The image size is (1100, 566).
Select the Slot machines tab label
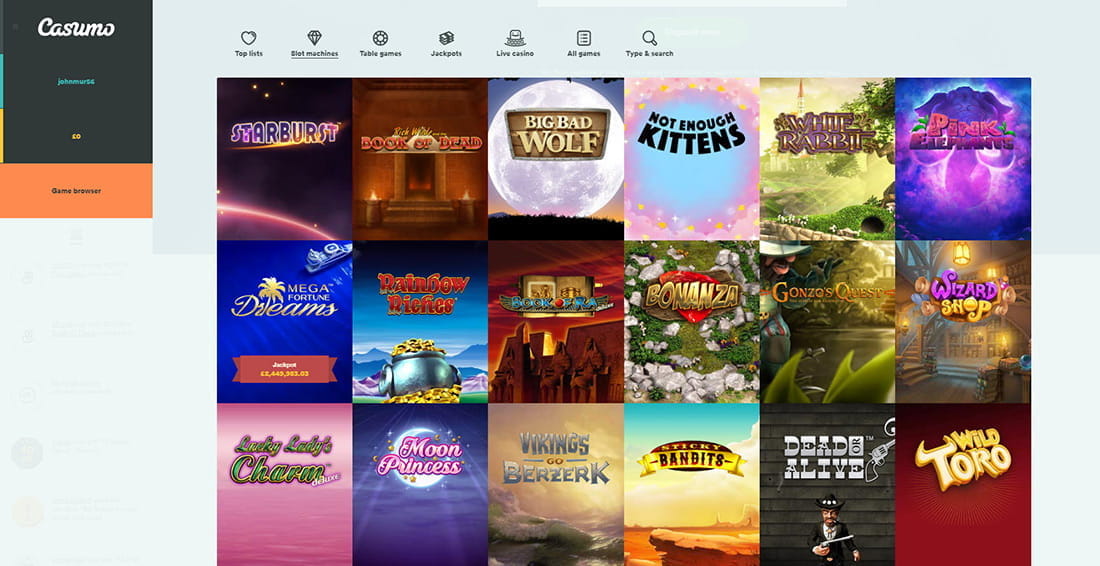[314, 53]
